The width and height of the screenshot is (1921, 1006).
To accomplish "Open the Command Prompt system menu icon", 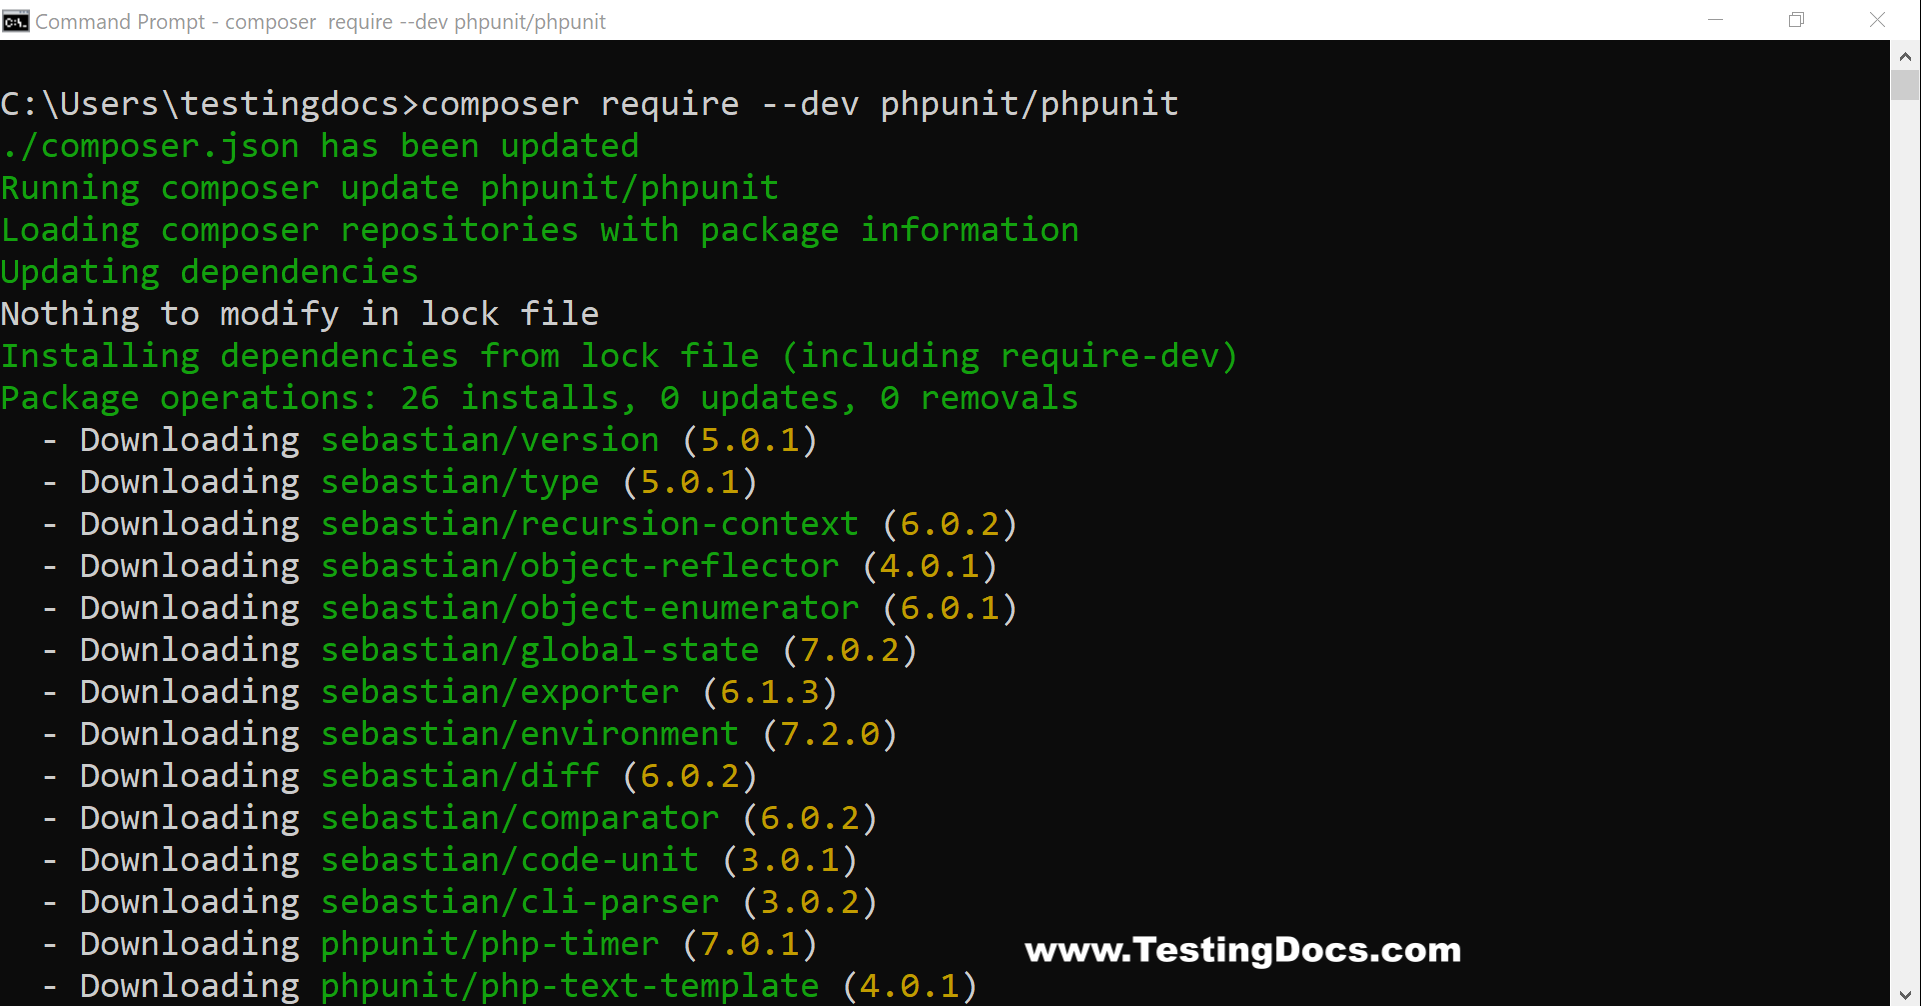I will (x=16, y=21).
